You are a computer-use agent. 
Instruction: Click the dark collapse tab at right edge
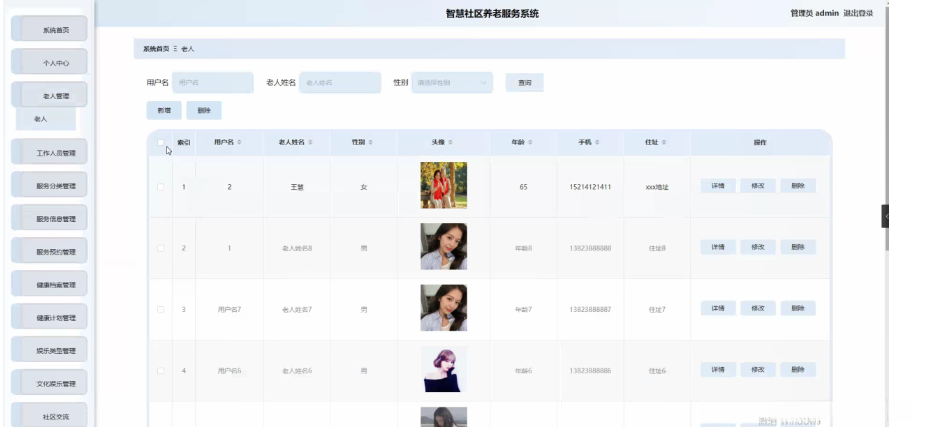click(x=885, y=216)
